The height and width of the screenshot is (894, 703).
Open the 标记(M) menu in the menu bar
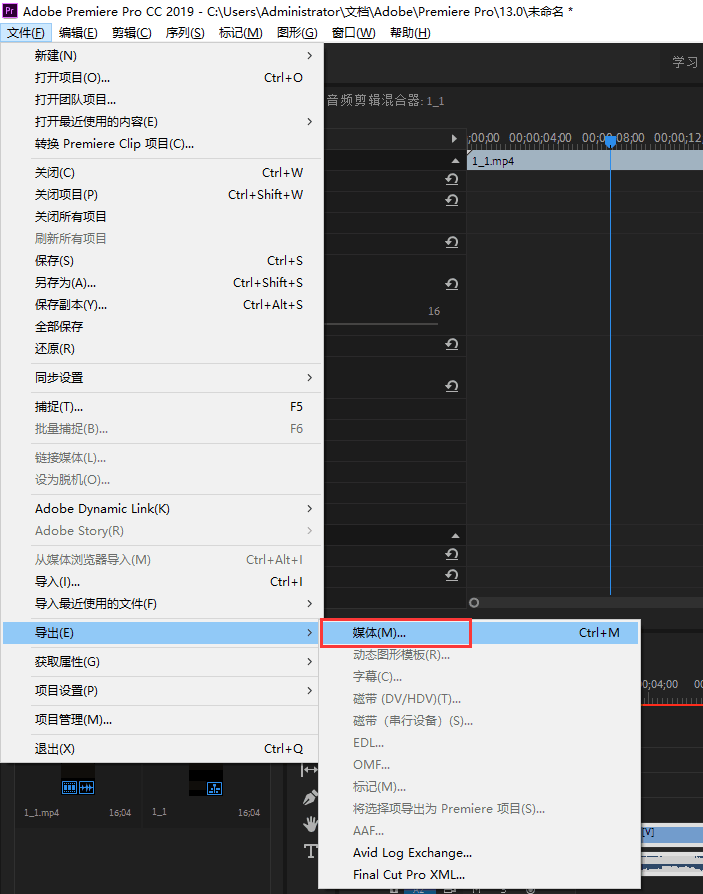point(241,32)
